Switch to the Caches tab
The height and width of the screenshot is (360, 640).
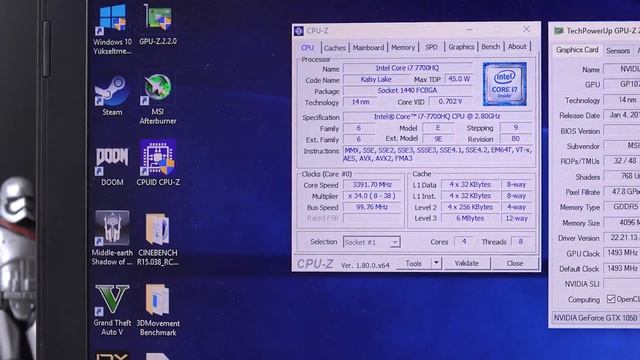(x=335, y=48)
